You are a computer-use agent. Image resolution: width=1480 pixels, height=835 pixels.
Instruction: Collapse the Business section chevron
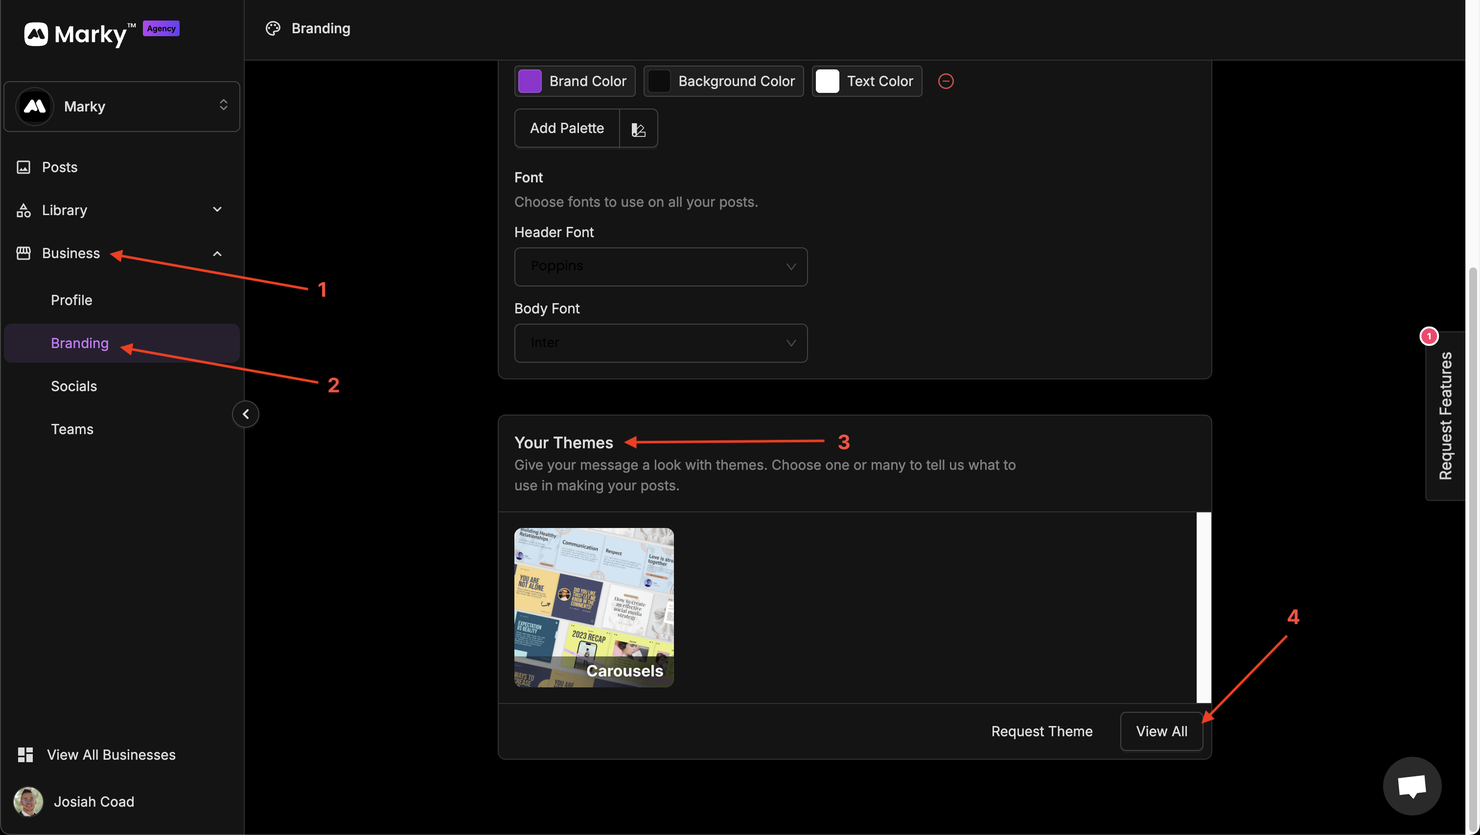217,254
